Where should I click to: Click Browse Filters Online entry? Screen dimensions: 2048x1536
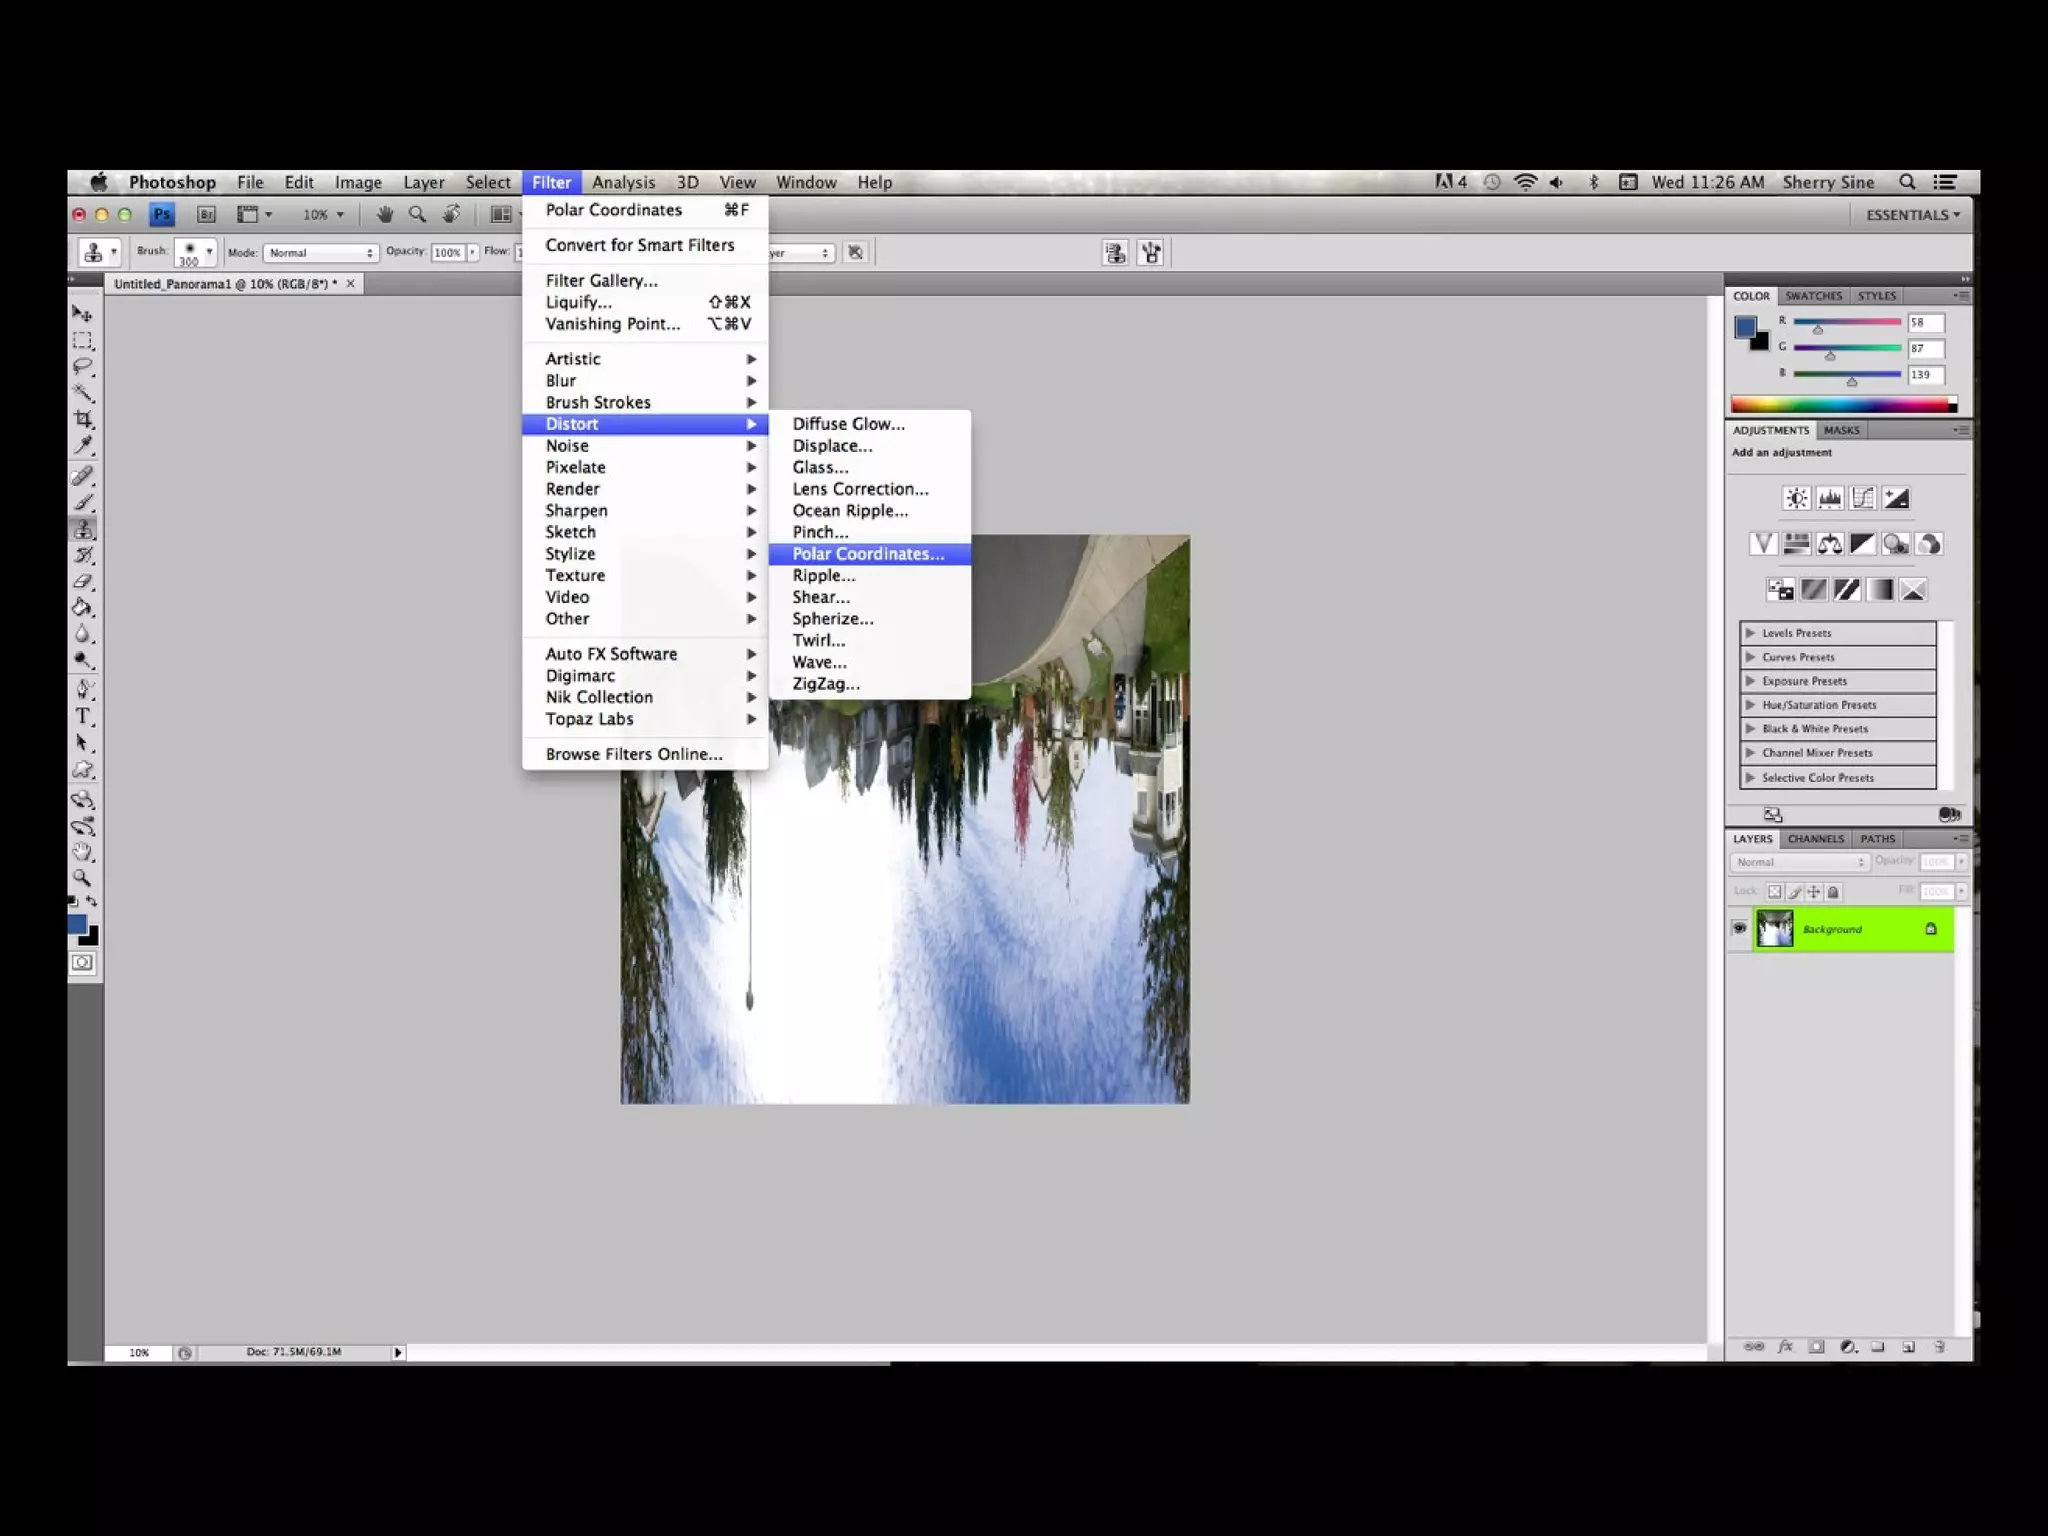(x=633, y=754)
